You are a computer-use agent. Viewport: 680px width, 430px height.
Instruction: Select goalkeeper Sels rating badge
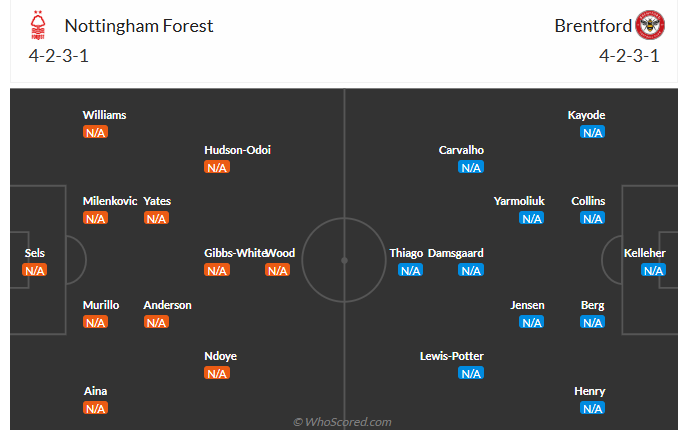point(35,270)
